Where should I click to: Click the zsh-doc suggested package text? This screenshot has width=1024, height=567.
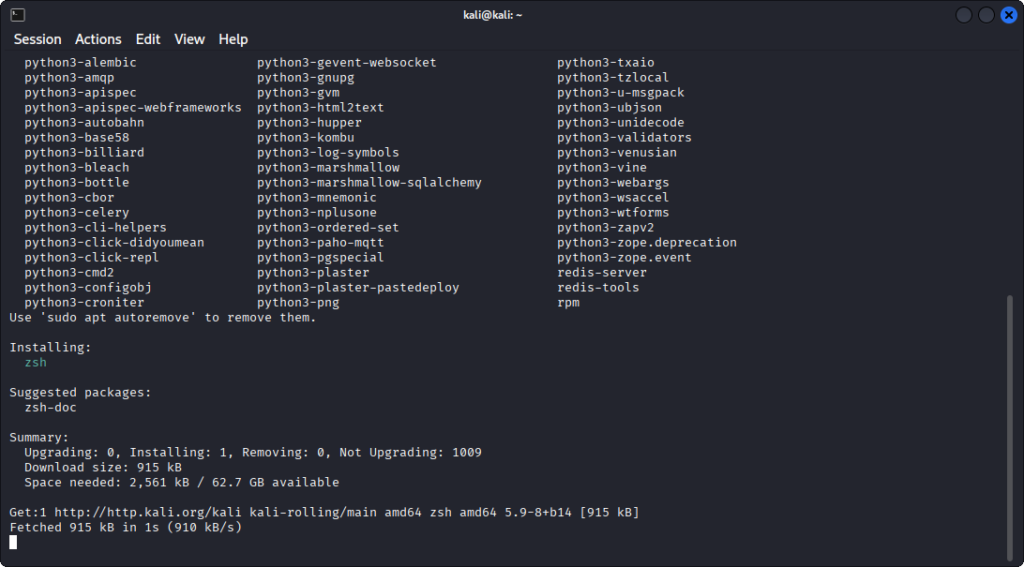(x=51, y=408)
